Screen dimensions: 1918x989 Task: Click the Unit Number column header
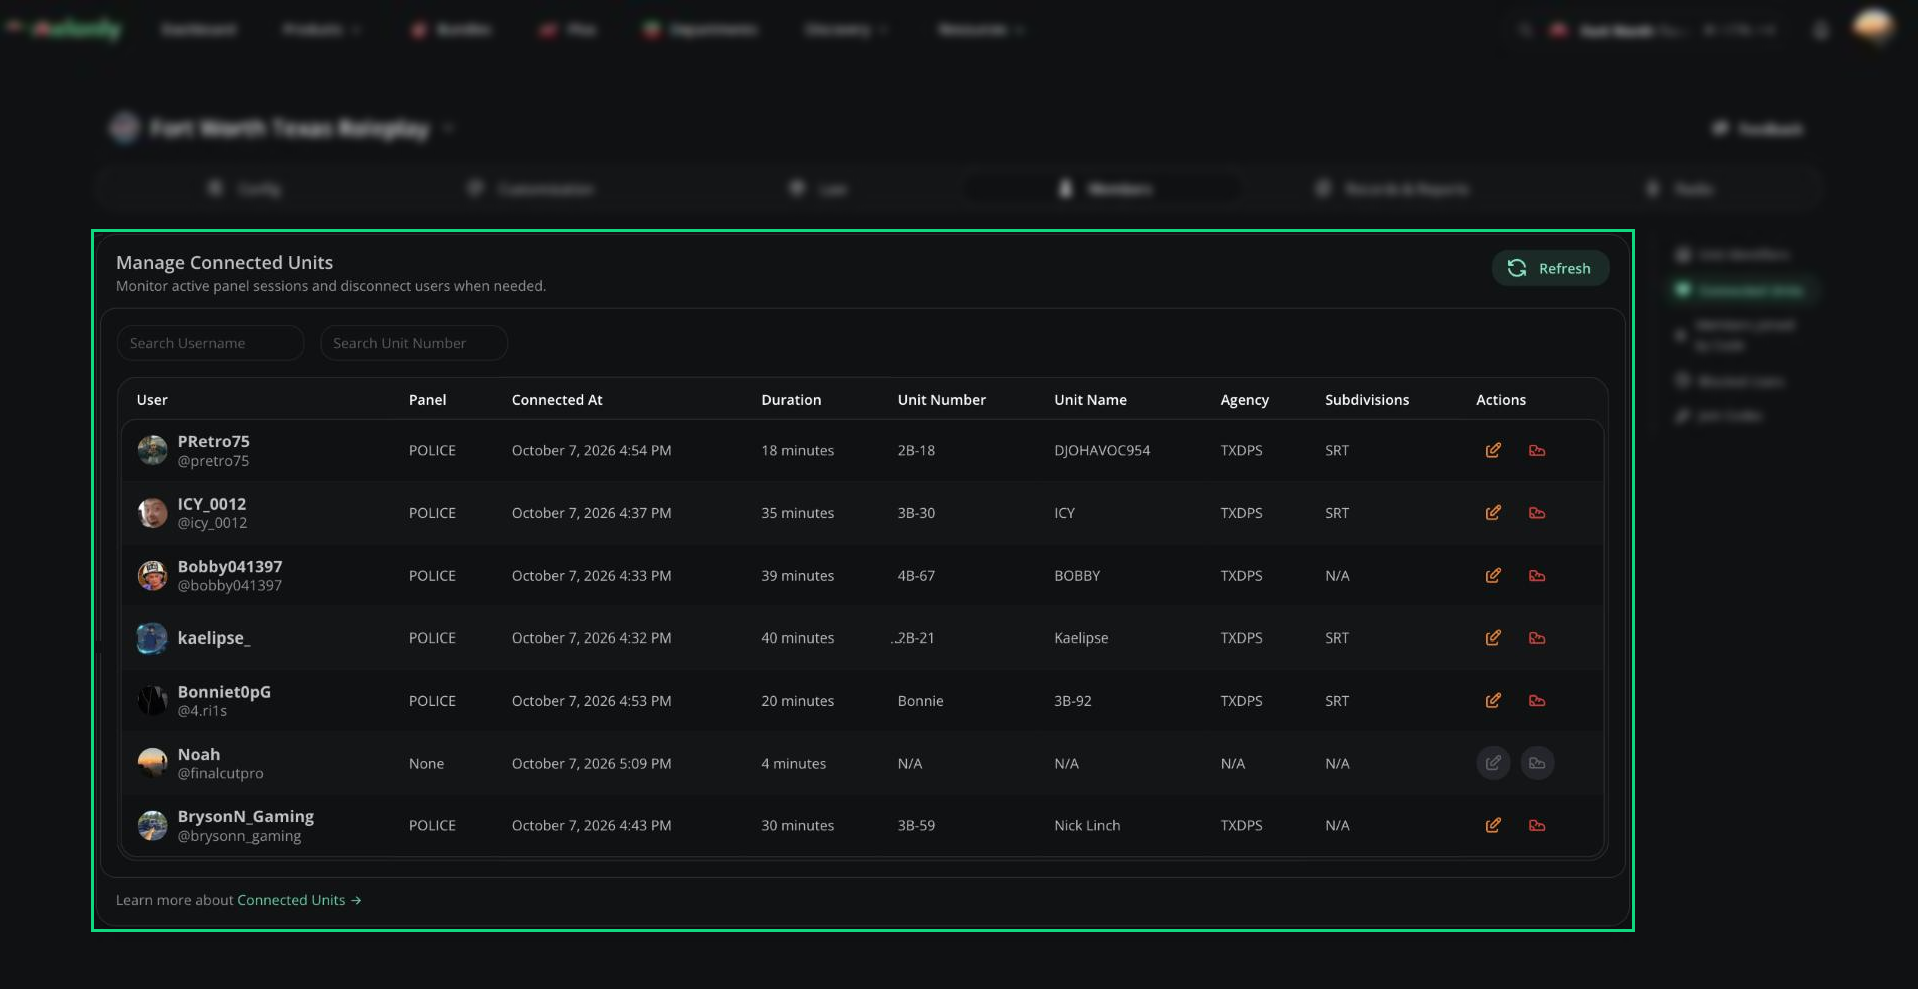coord(941,400)
